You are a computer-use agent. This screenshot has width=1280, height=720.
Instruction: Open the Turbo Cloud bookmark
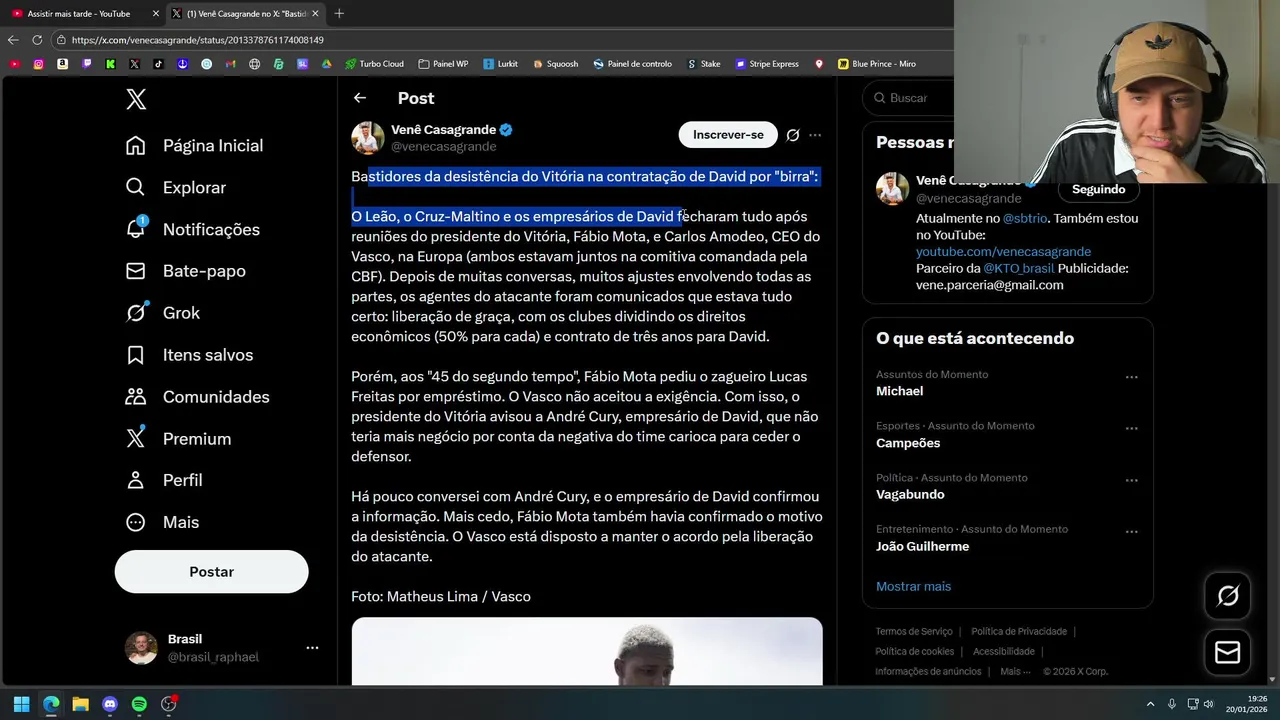point(374,64)
